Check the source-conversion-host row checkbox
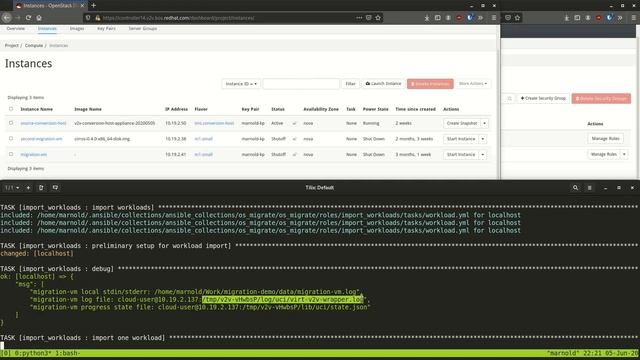 coord(11,123)
